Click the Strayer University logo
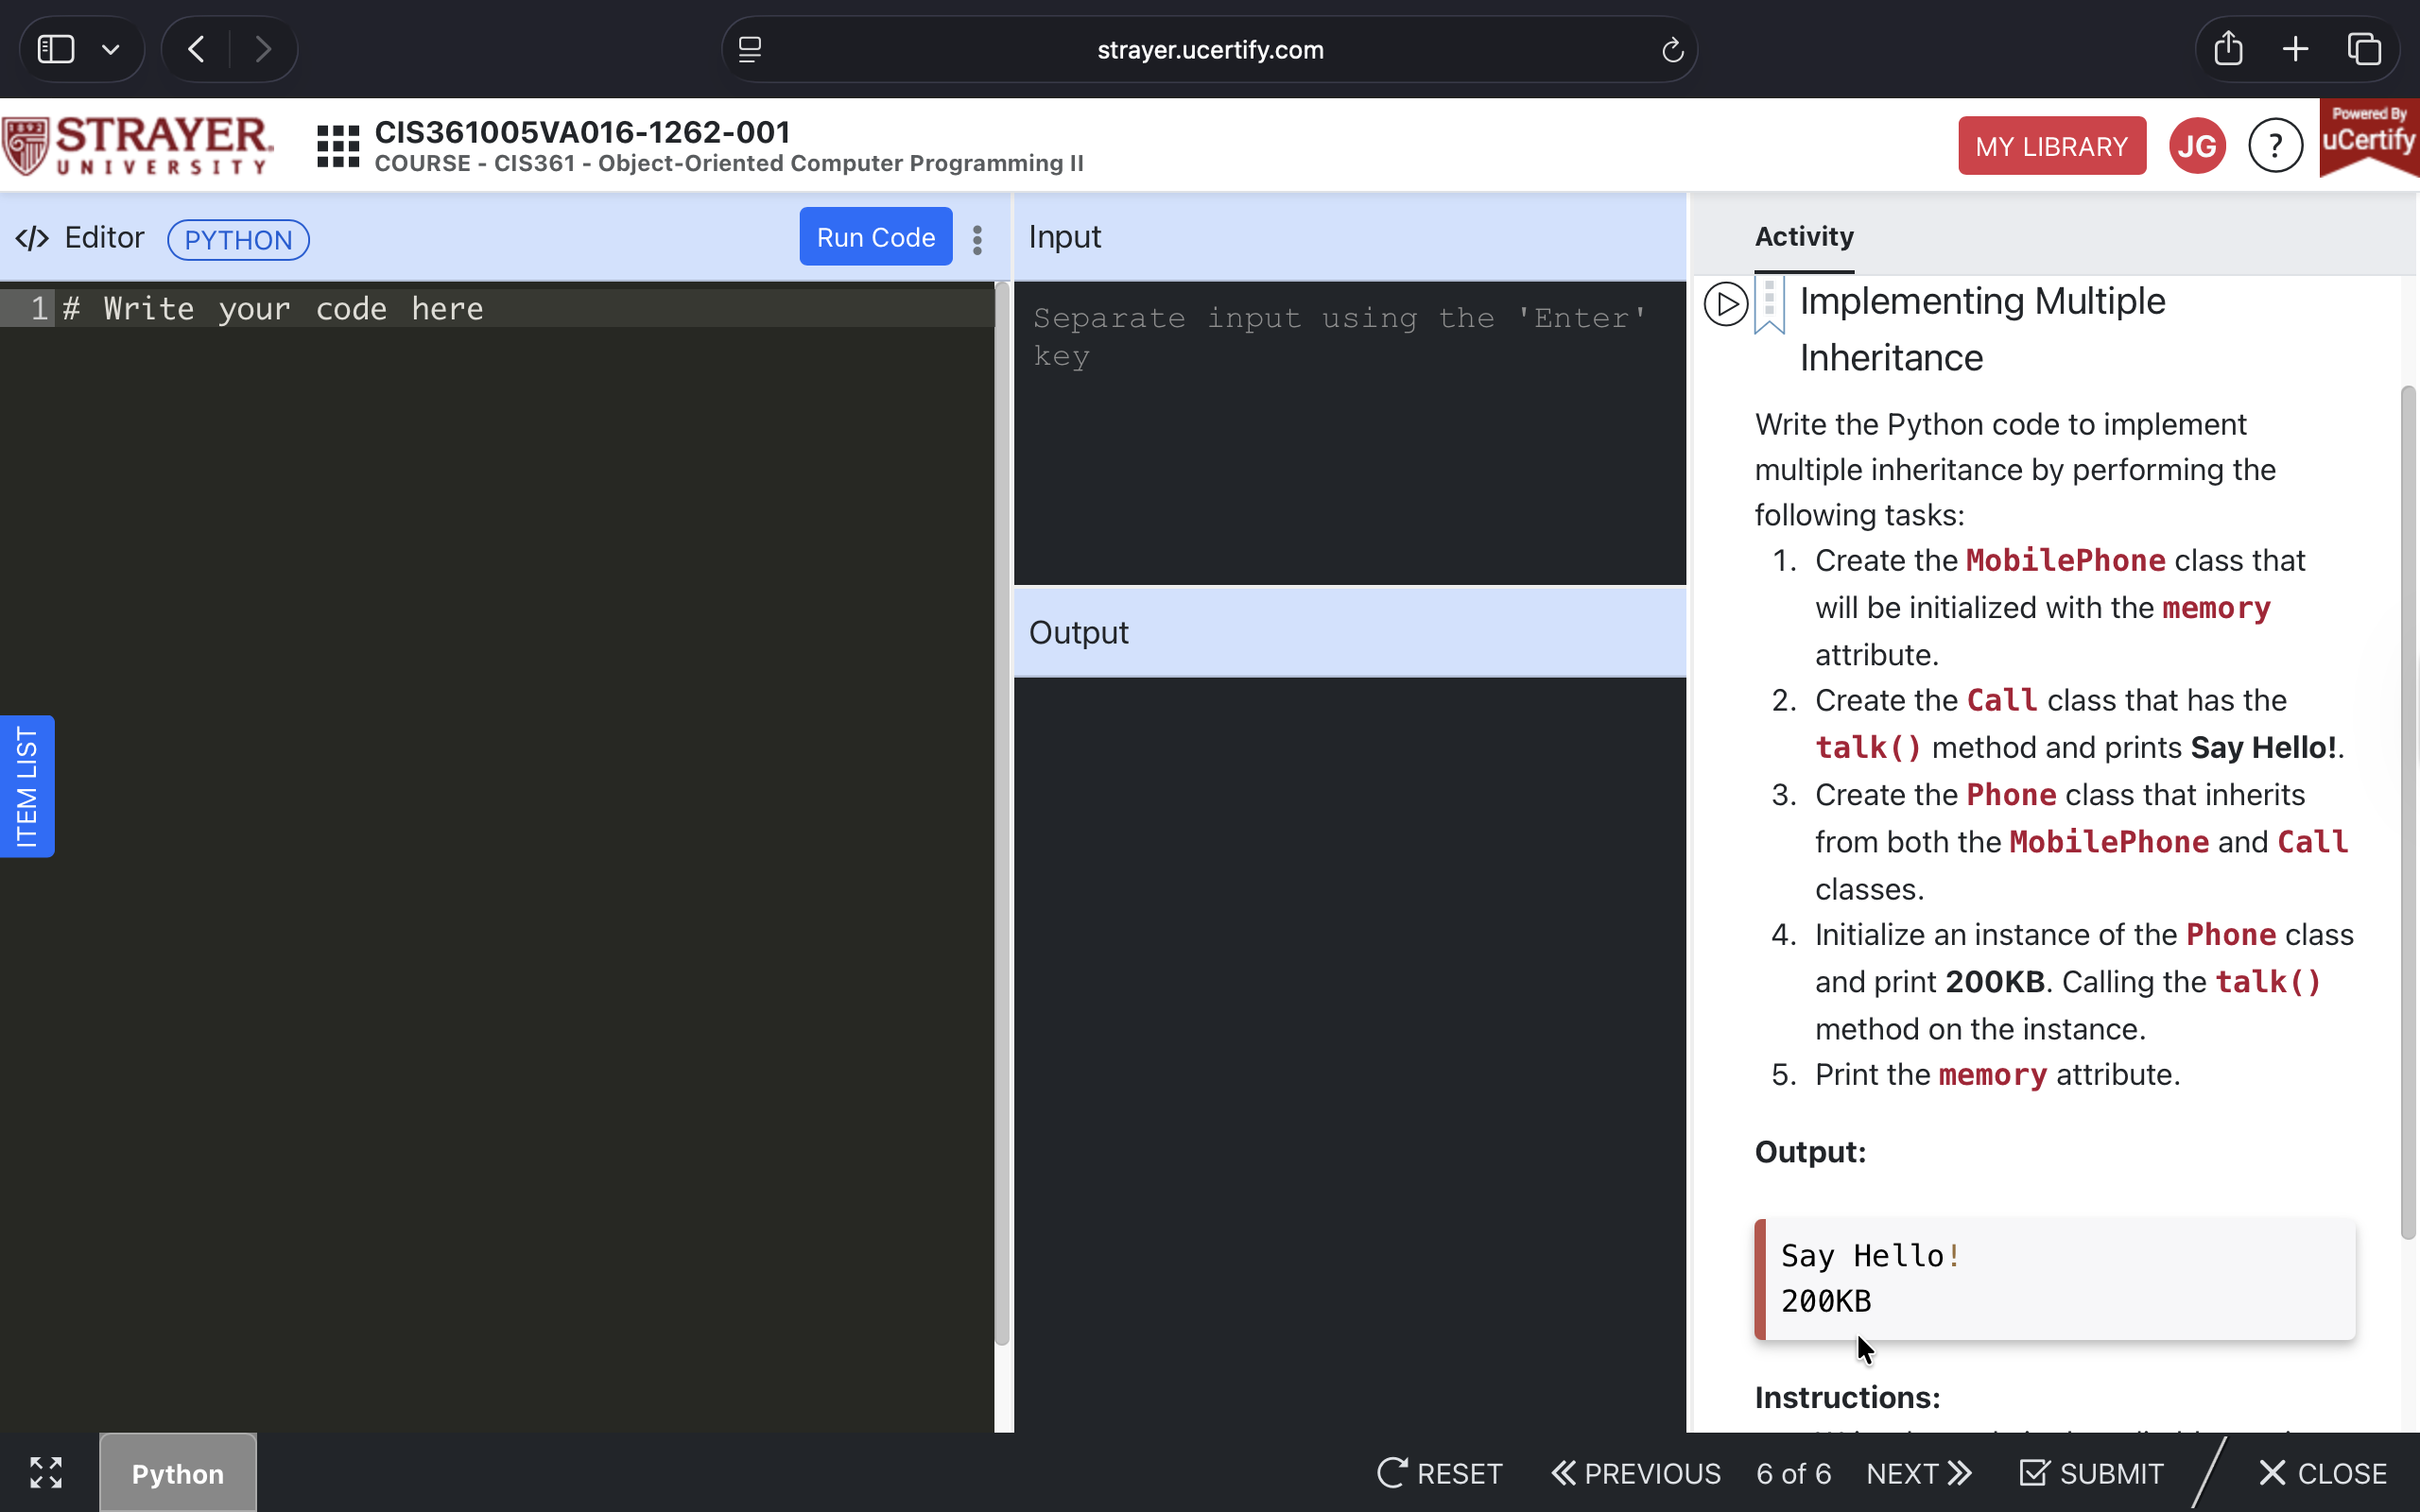This screenshot has height=1512, width=2420. pyautogui.click(x=138, y=146)
